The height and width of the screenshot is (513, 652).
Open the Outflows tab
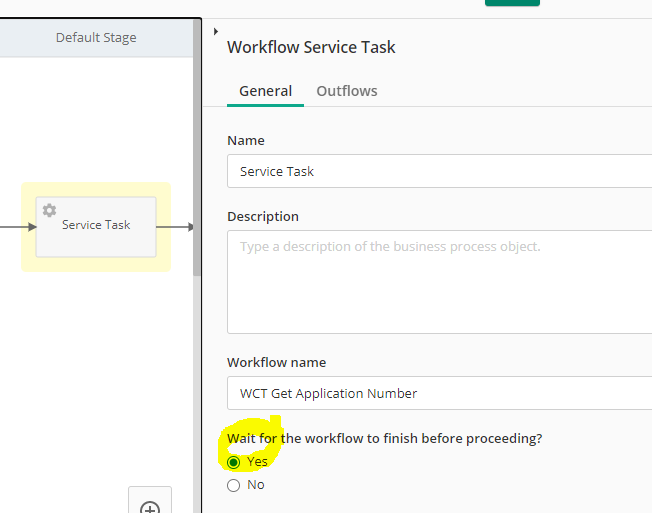pyautogui.click(x=347, y=91)
